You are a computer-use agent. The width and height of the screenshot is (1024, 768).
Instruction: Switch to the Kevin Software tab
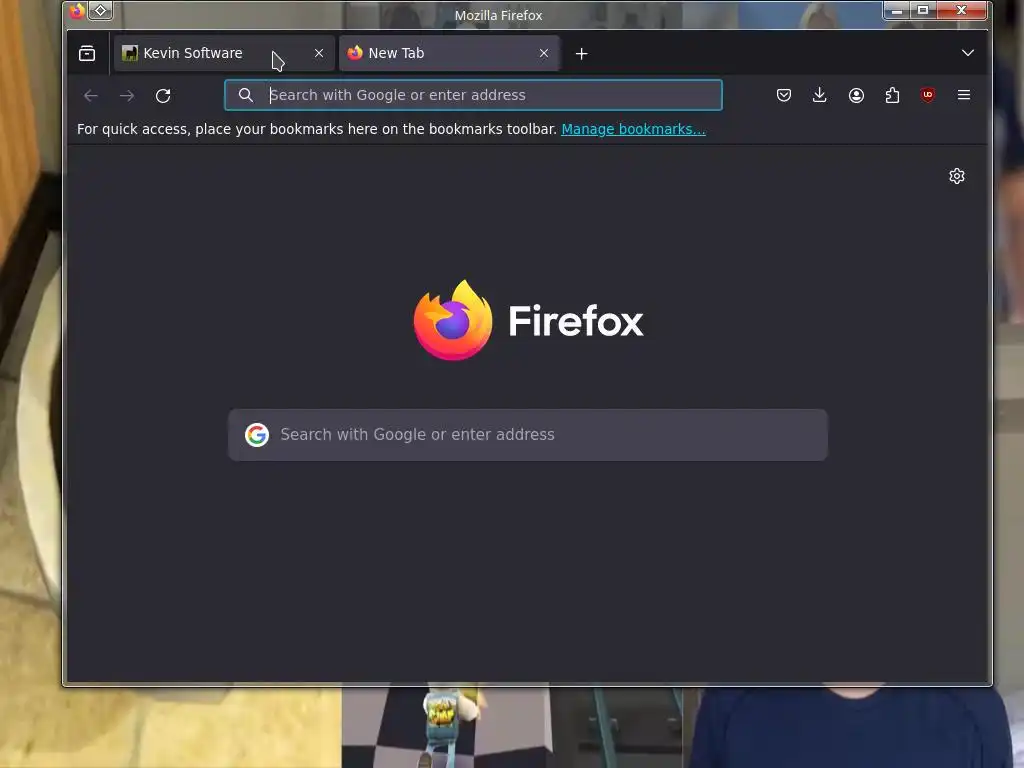tap(224, 53)
